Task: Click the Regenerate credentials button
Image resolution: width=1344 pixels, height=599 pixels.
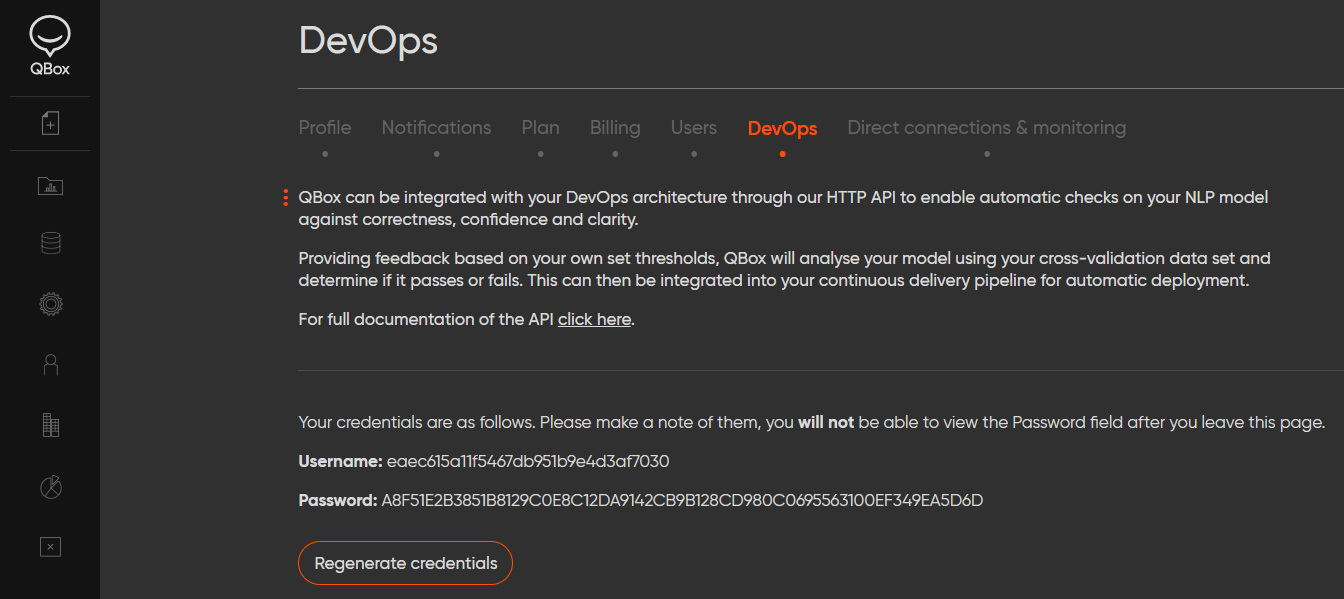Action: coord(405,563)
